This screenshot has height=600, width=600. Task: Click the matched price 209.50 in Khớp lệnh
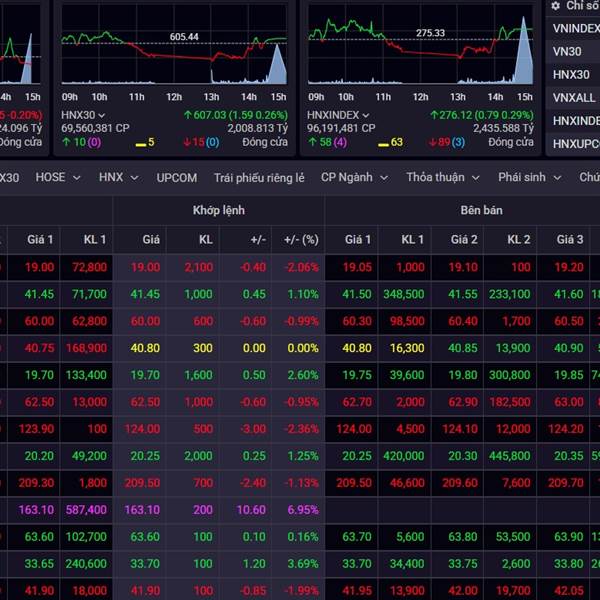click(142, 483)
